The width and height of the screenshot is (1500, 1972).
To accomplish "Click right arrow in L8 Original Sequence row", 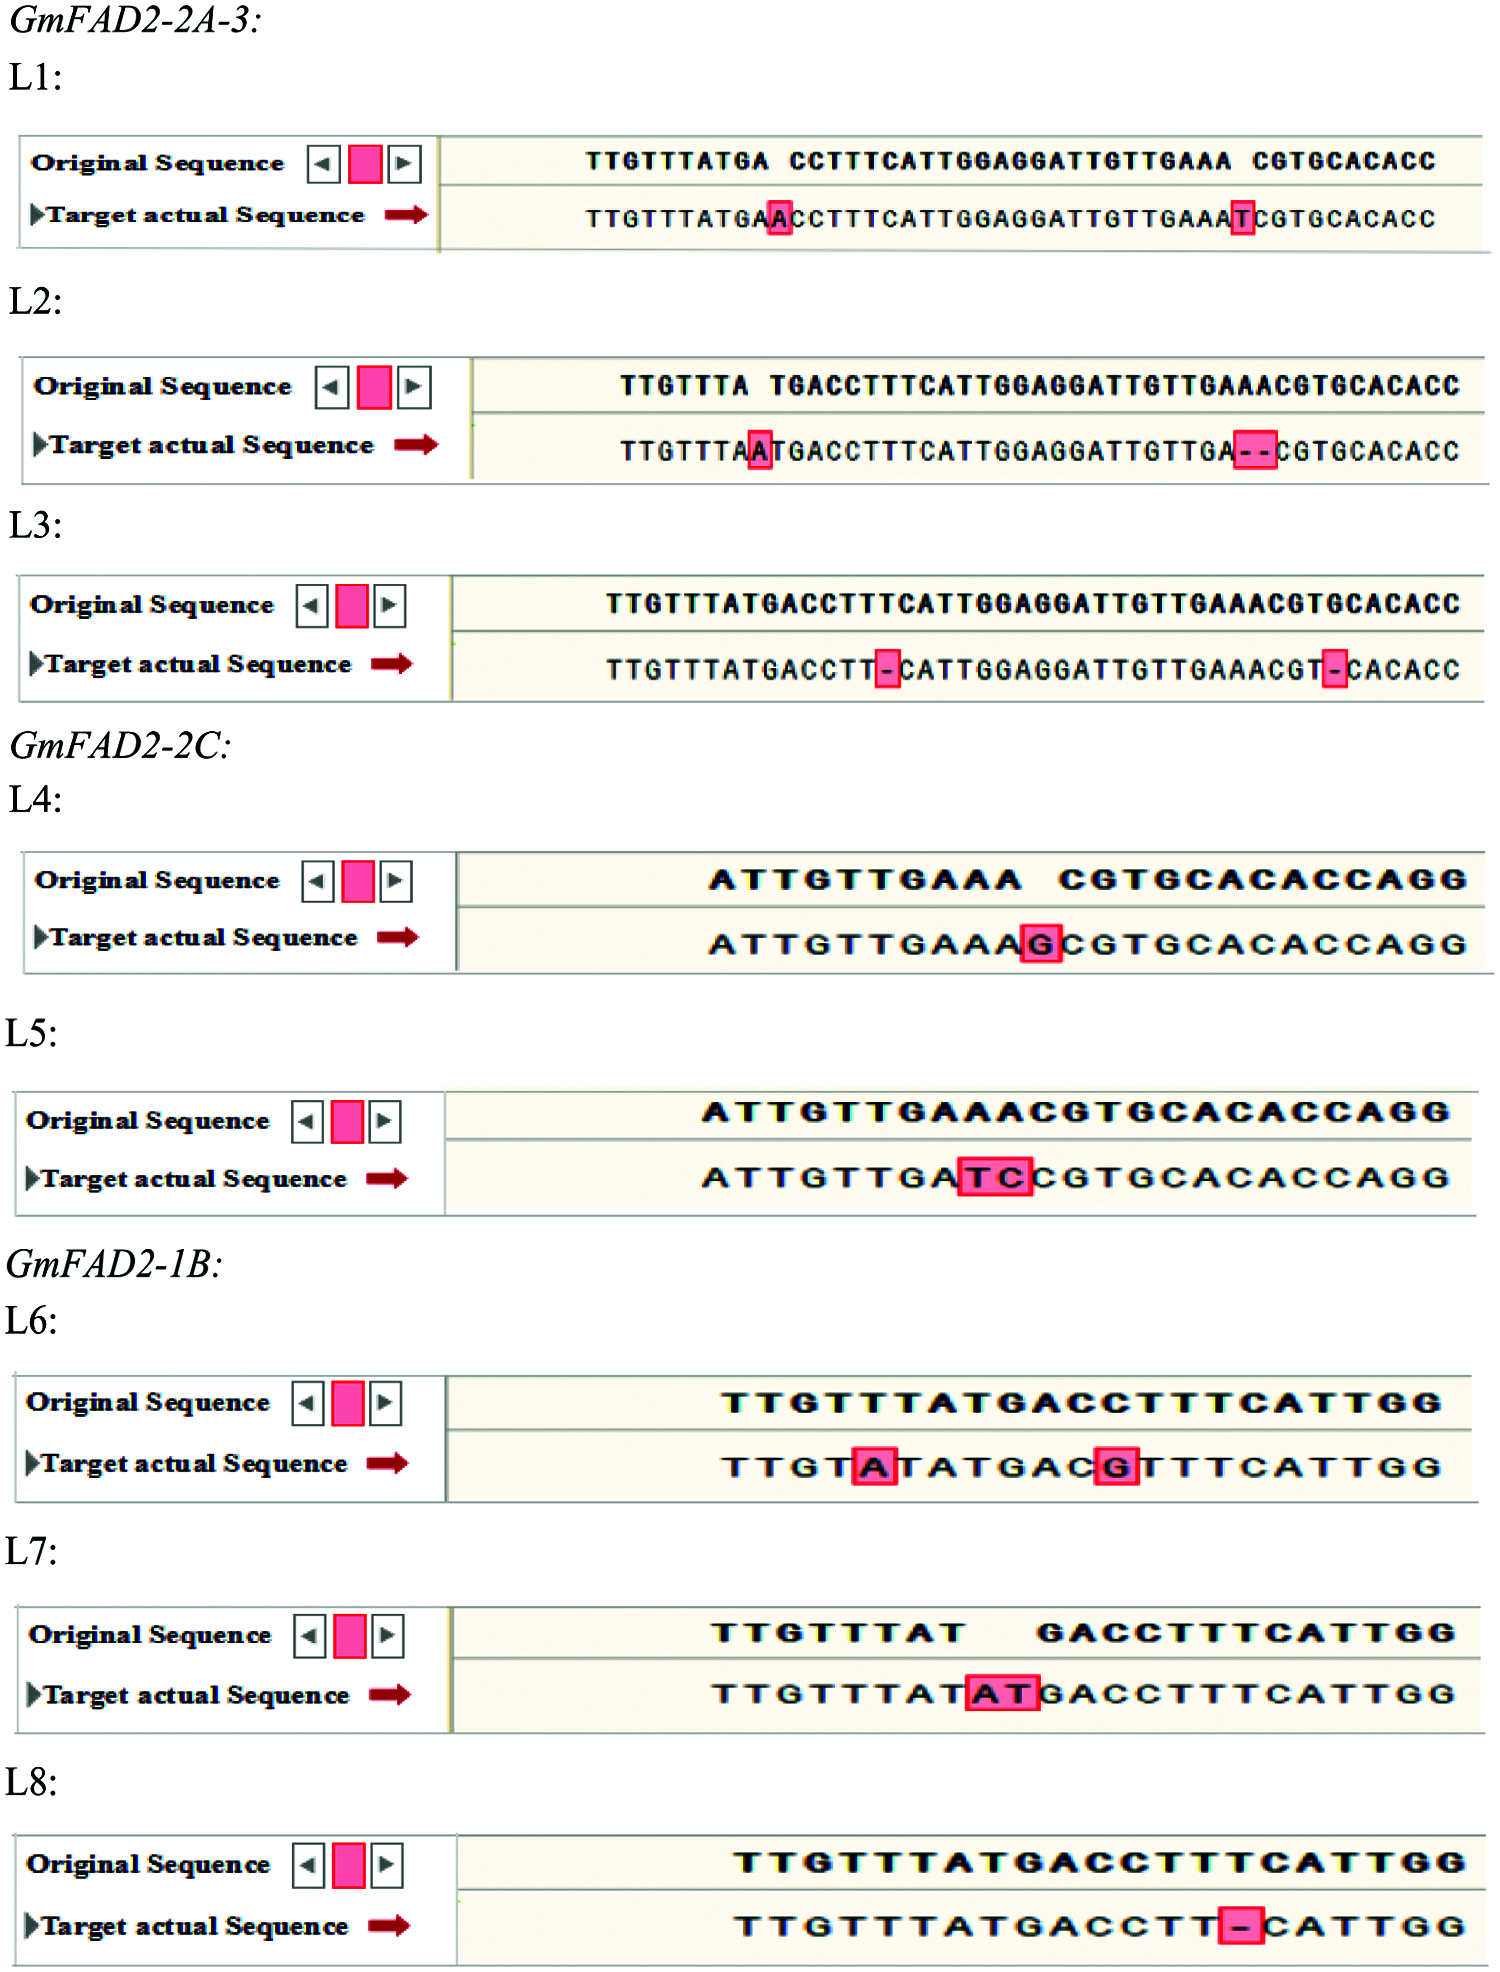I will point(387,1865).
